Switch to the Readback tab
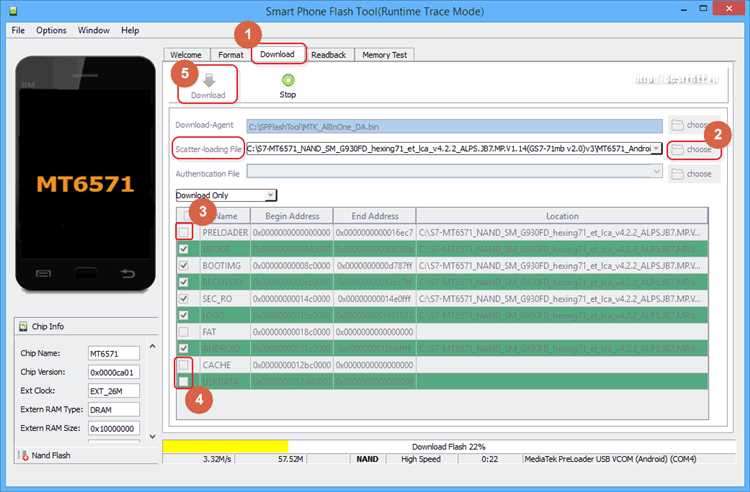Screen dimensions: 750x492 328,54
